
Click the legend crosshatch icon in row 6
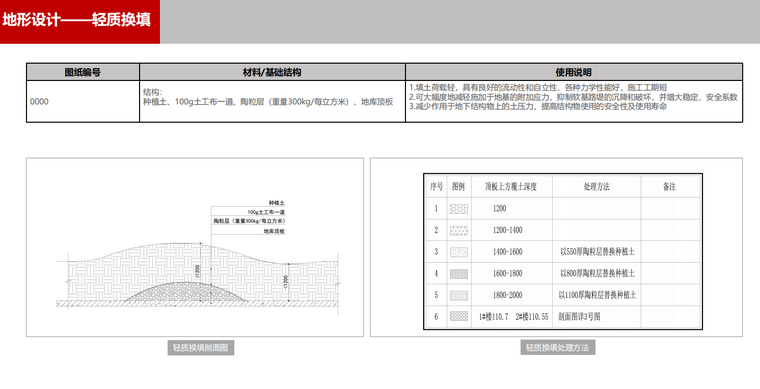(459, 316)
